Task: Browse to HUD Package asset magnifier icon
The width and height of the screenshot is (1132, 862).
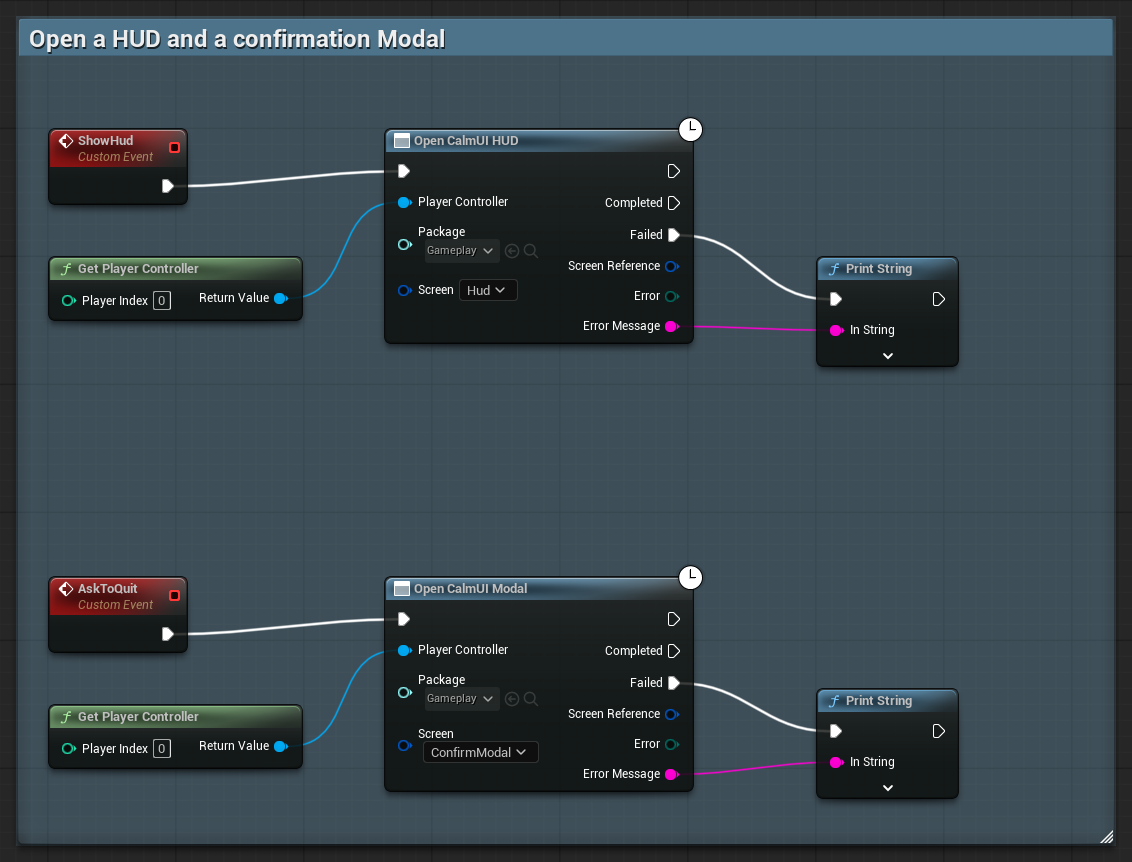Action: (531, 251)
